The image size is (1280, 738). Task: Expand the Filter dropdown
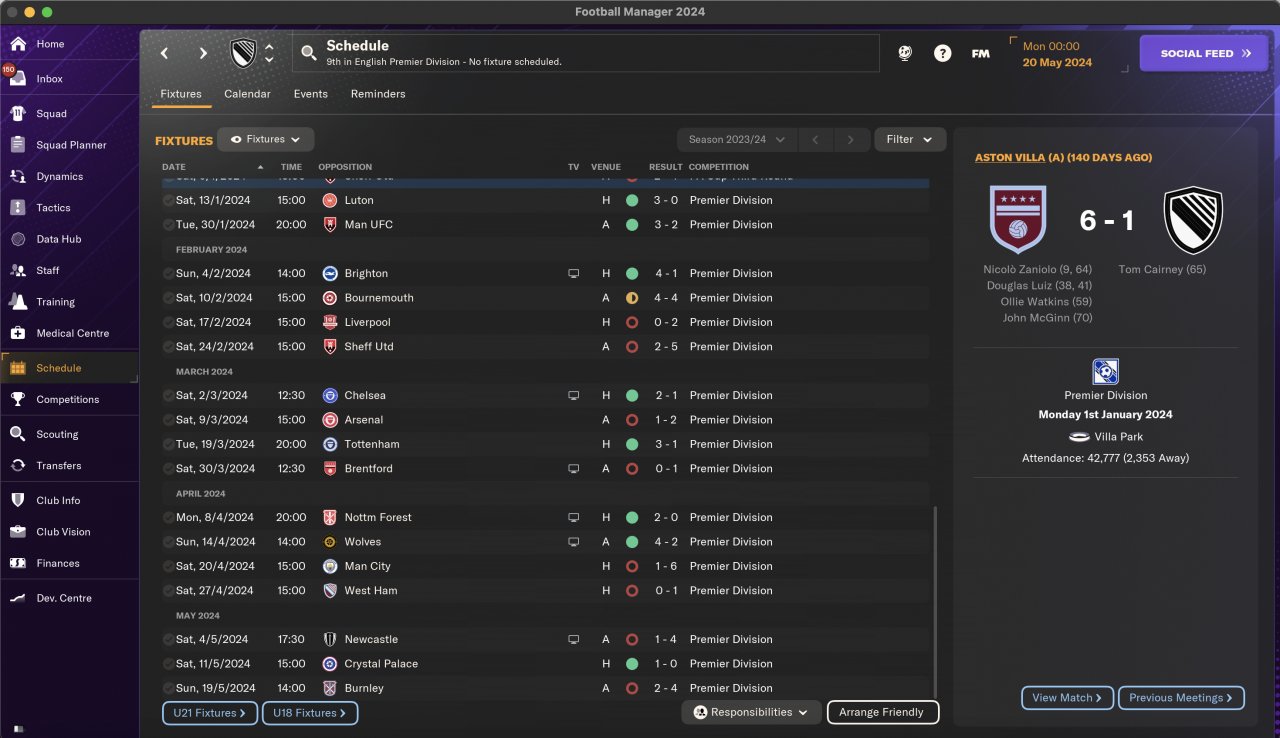(910, 140)
